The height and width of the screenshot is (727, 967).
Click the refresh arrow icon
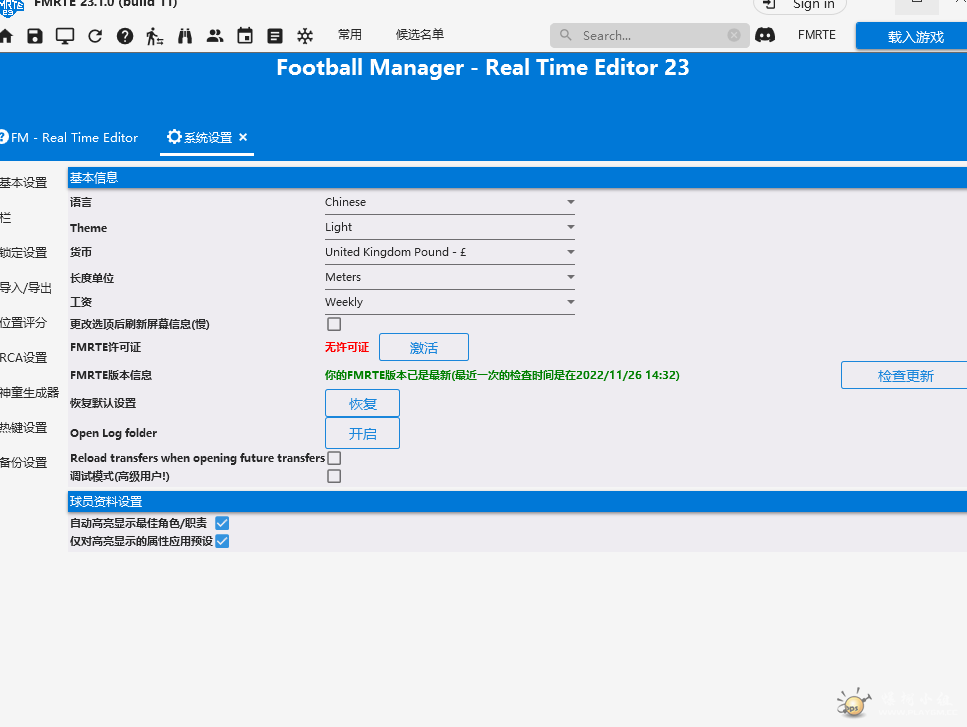95,36
